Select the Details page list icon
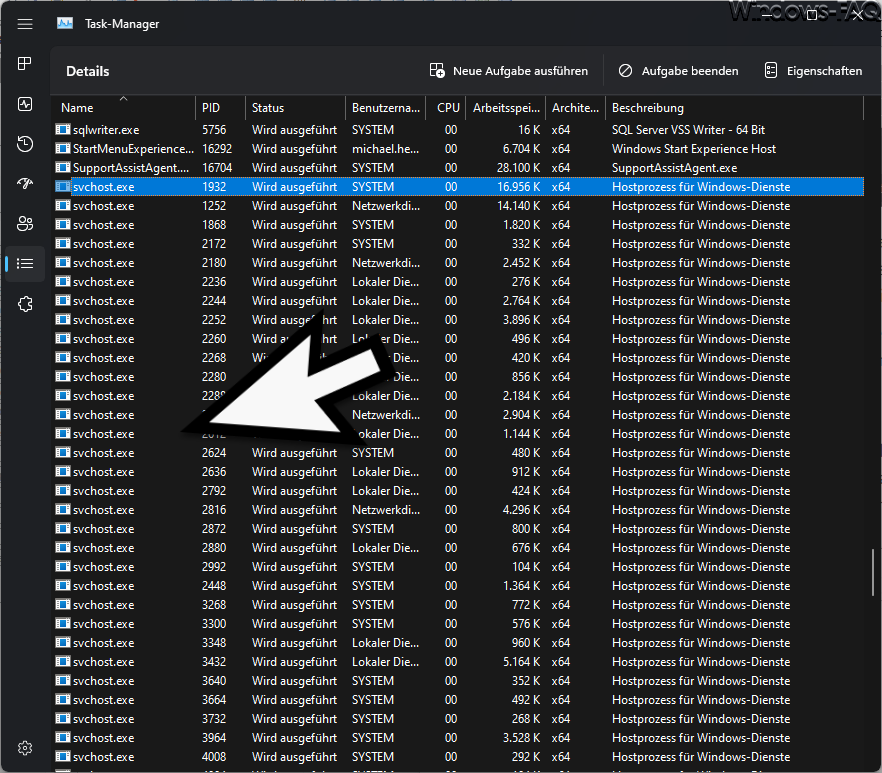Screen dimensions: 882x773 click(25, 263)
